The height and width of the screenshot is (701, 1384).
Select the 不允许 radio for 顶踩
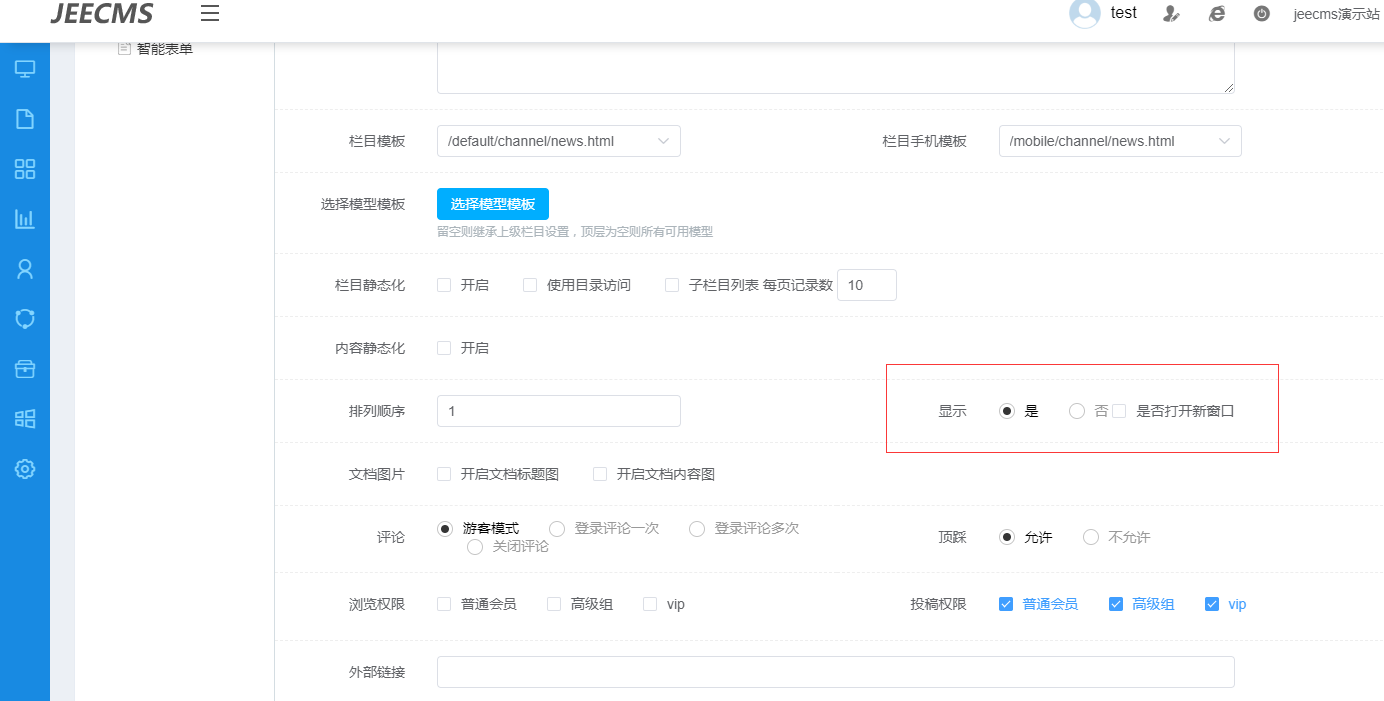click(1091, 537)
